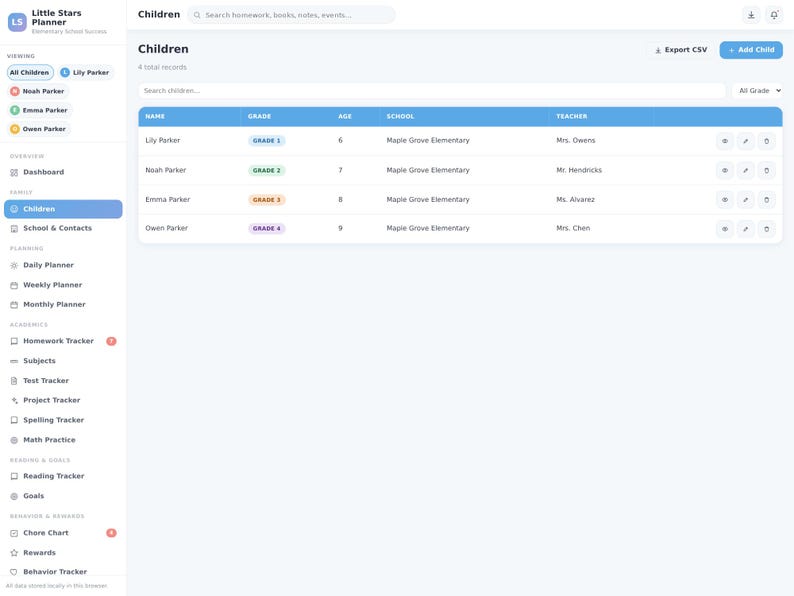The width and height of the screenshot is (794, 596).
Task: Click the Math Practice icon
Action: coord(14,440)
